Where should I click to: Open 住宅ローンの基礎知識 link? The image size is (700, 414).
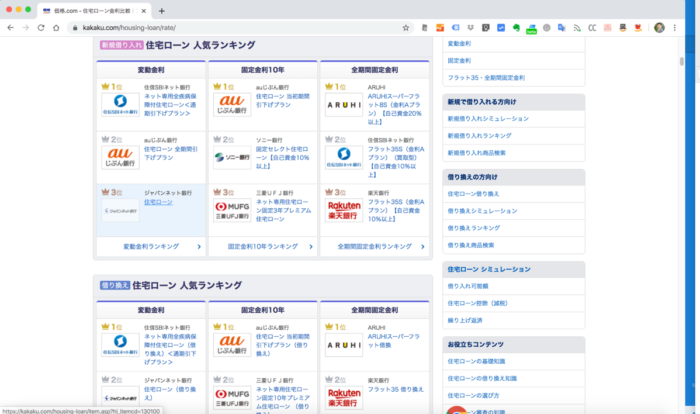[x=476, y=361]
